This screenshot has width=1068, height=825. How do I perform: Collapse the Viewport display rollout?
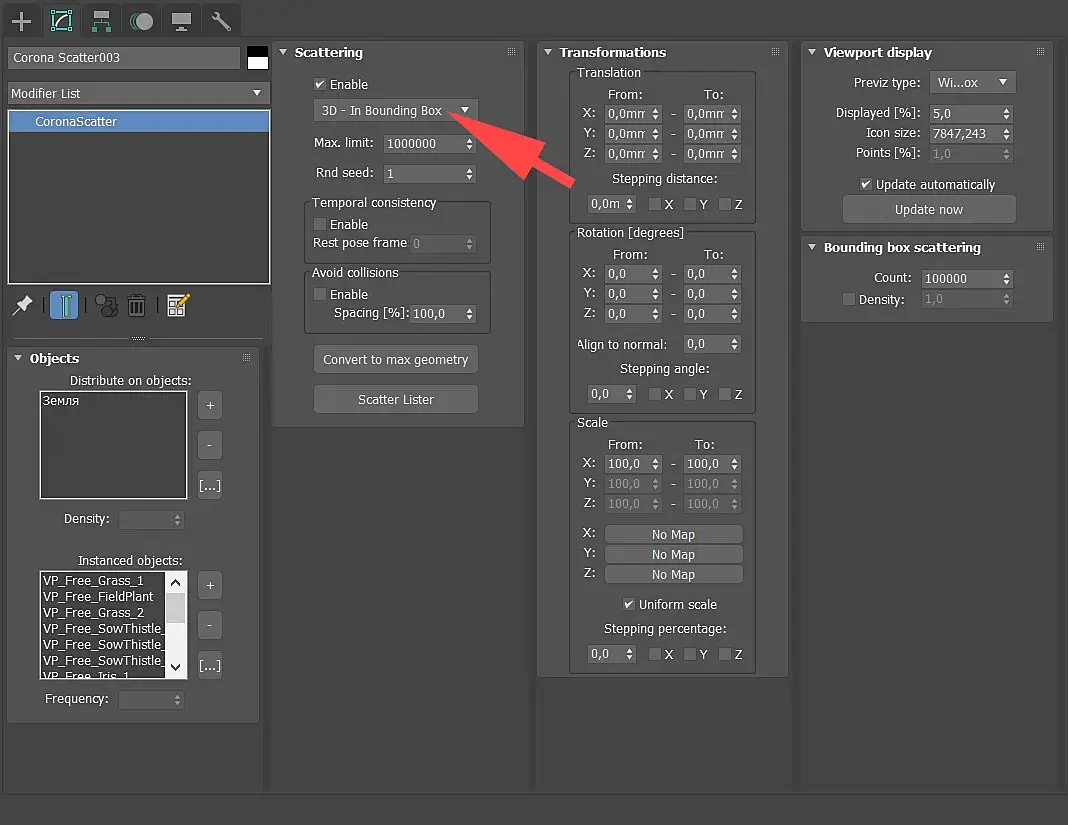click(x=812, y=52)
